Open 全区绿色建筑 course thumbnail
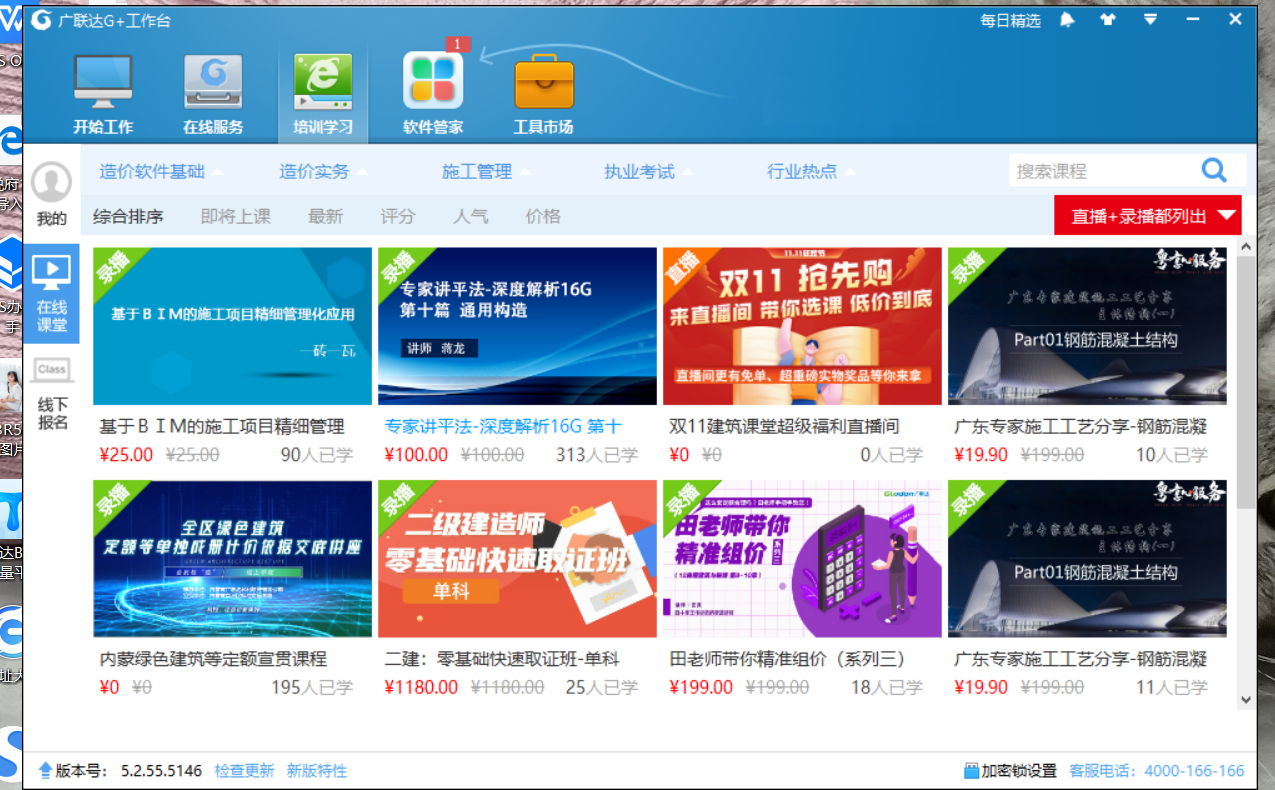Image resolution: width=1275 pixels, height=790 pixels. pyautogui.click(x=232, y=559)
